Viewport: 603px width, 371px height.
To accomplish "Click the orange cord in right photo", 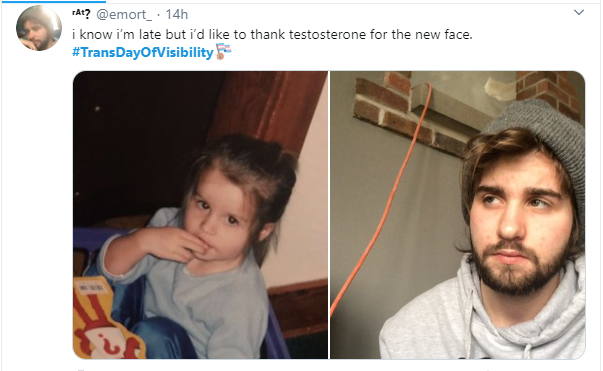I will click(x=388, y=200).
